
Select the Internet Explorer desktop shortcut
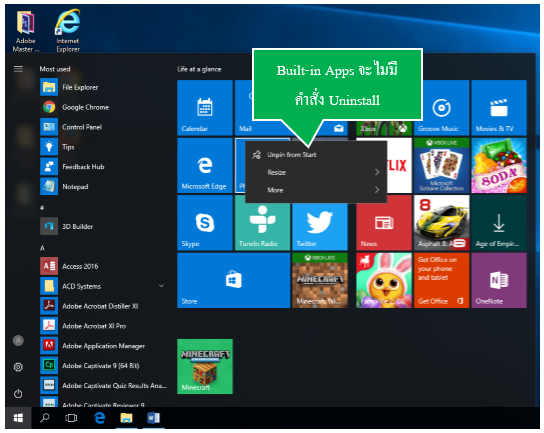(x=68, y=32)
